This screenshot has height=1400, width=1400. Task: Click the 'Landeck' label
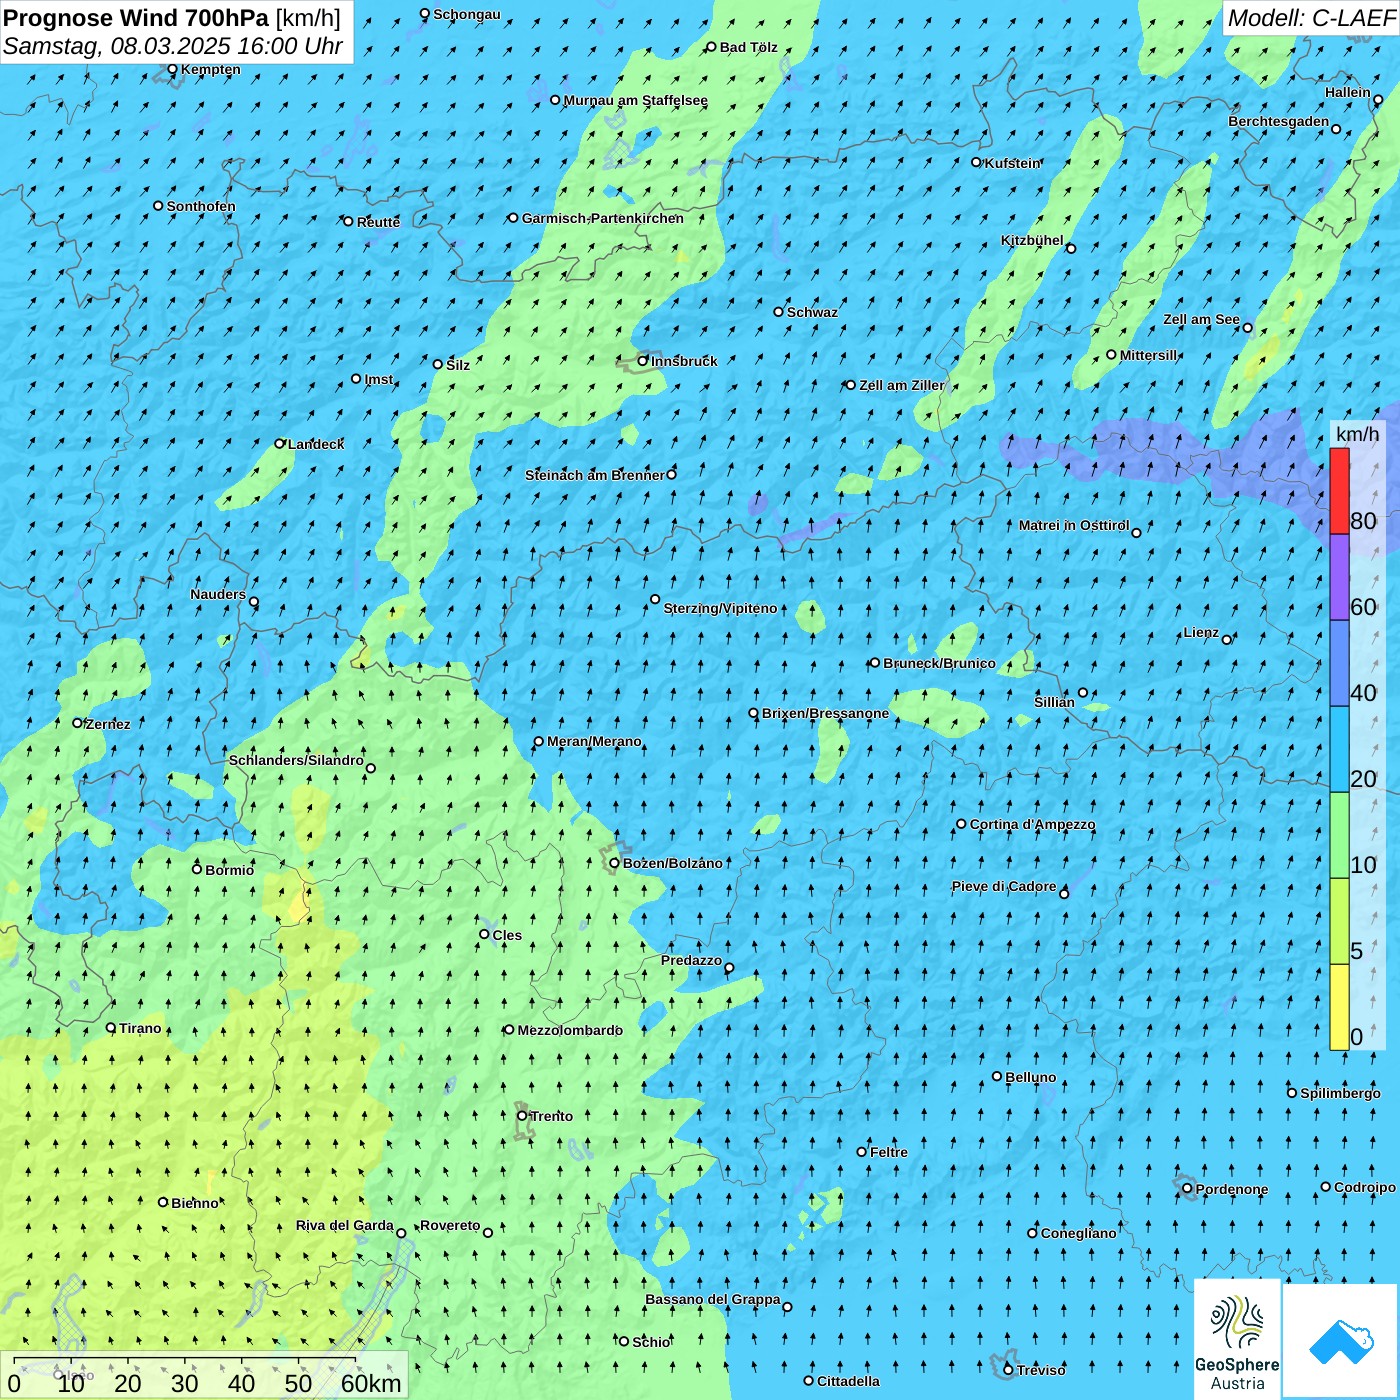[316, 444]
